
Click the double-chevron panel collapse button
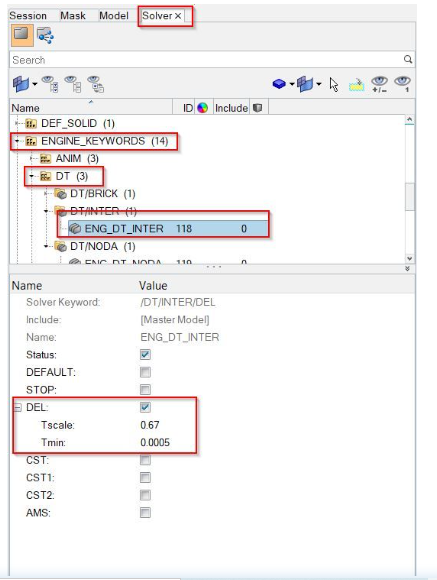(407, 269)
